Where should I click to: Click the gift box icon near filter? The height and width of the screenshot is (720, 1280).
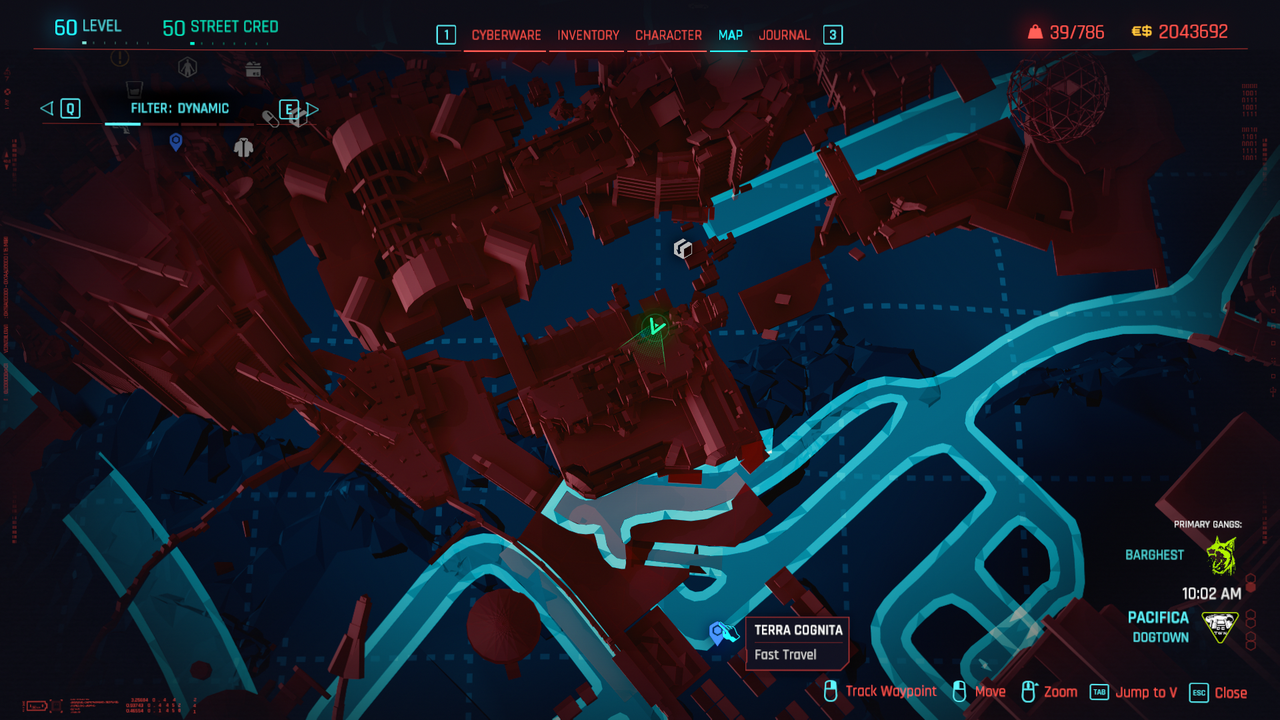click(x=253, y=69)
